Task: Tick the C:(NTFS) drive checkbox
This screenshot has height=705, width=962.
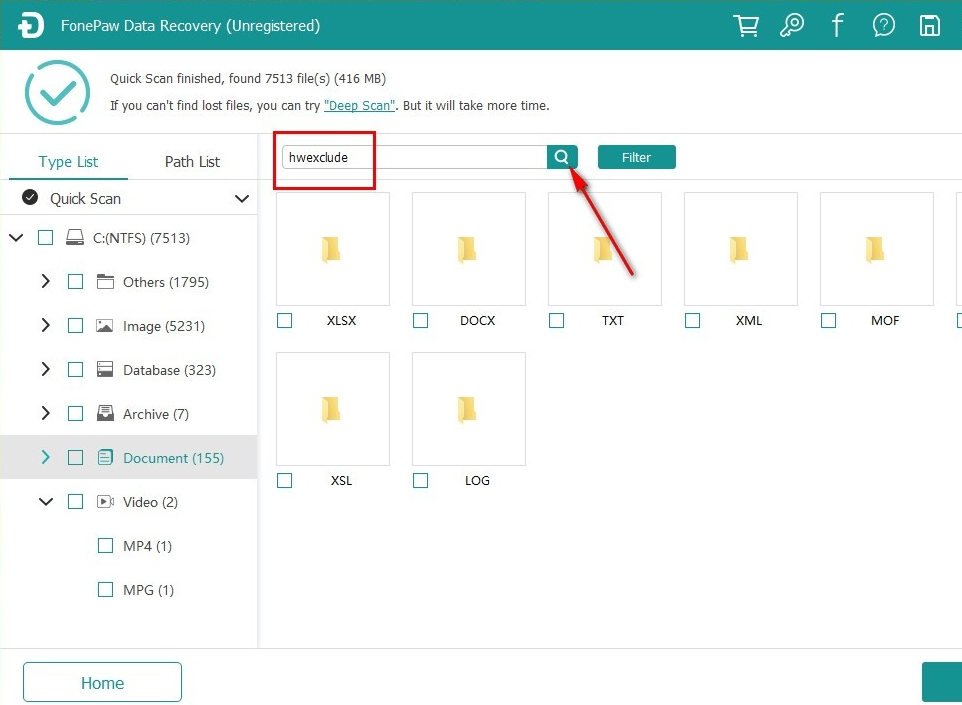Action: (45, 237)
